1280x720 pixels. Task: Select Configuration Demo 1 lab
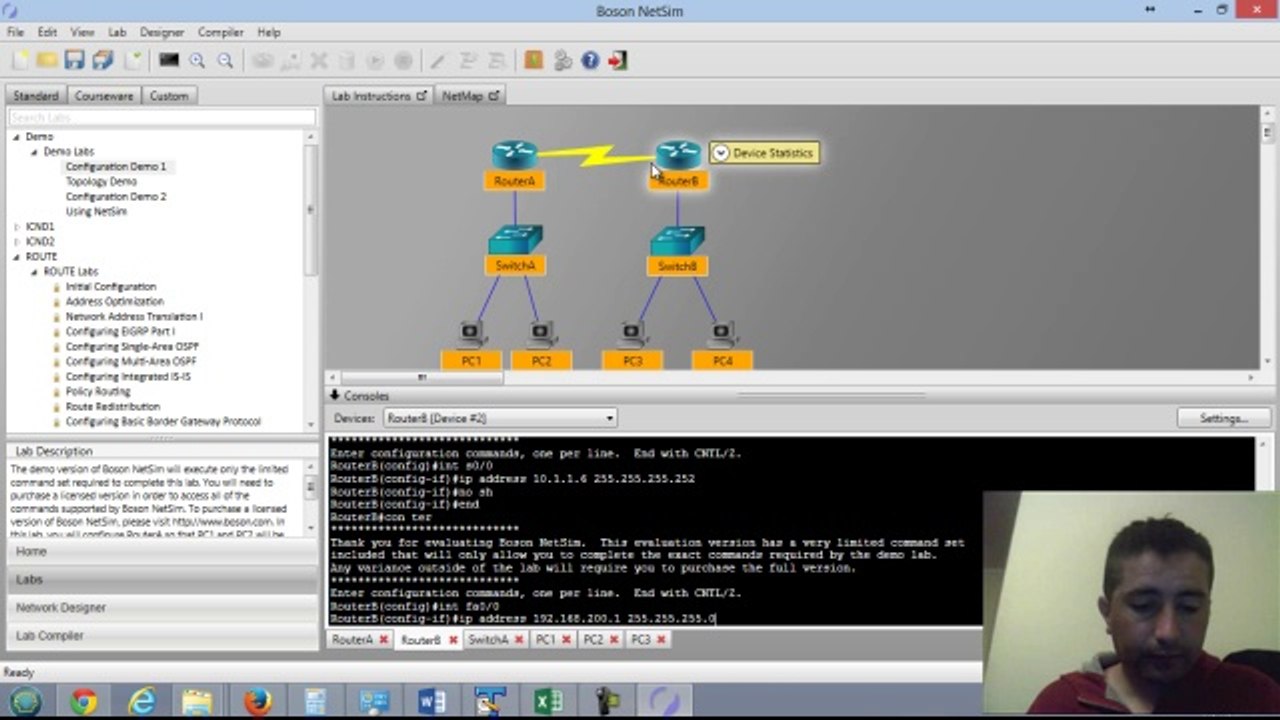click(116, 167)
